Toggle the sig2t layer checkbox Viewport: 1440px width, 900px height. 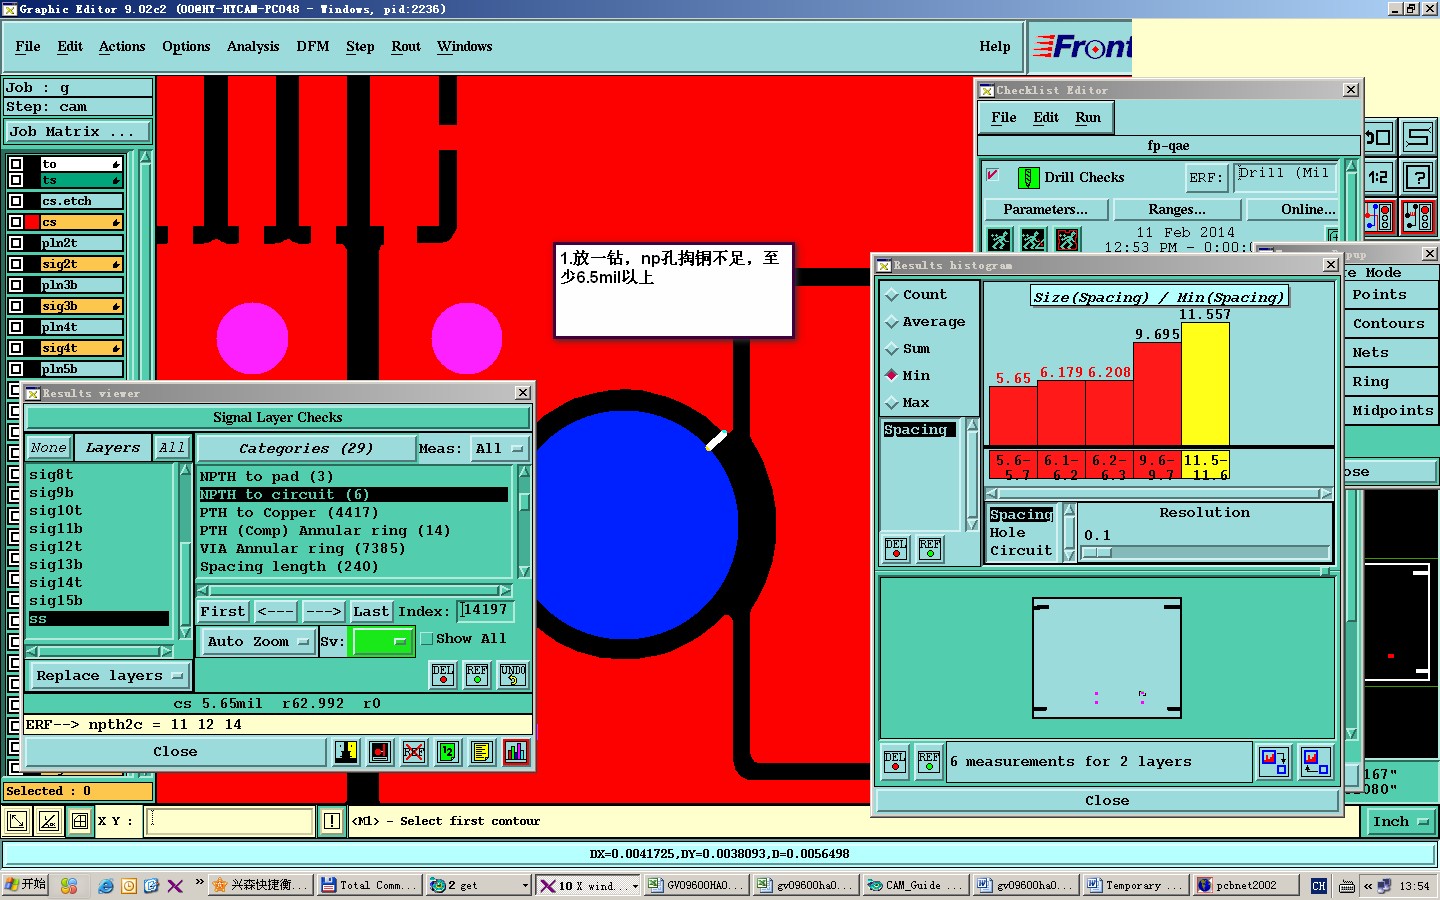16,264
